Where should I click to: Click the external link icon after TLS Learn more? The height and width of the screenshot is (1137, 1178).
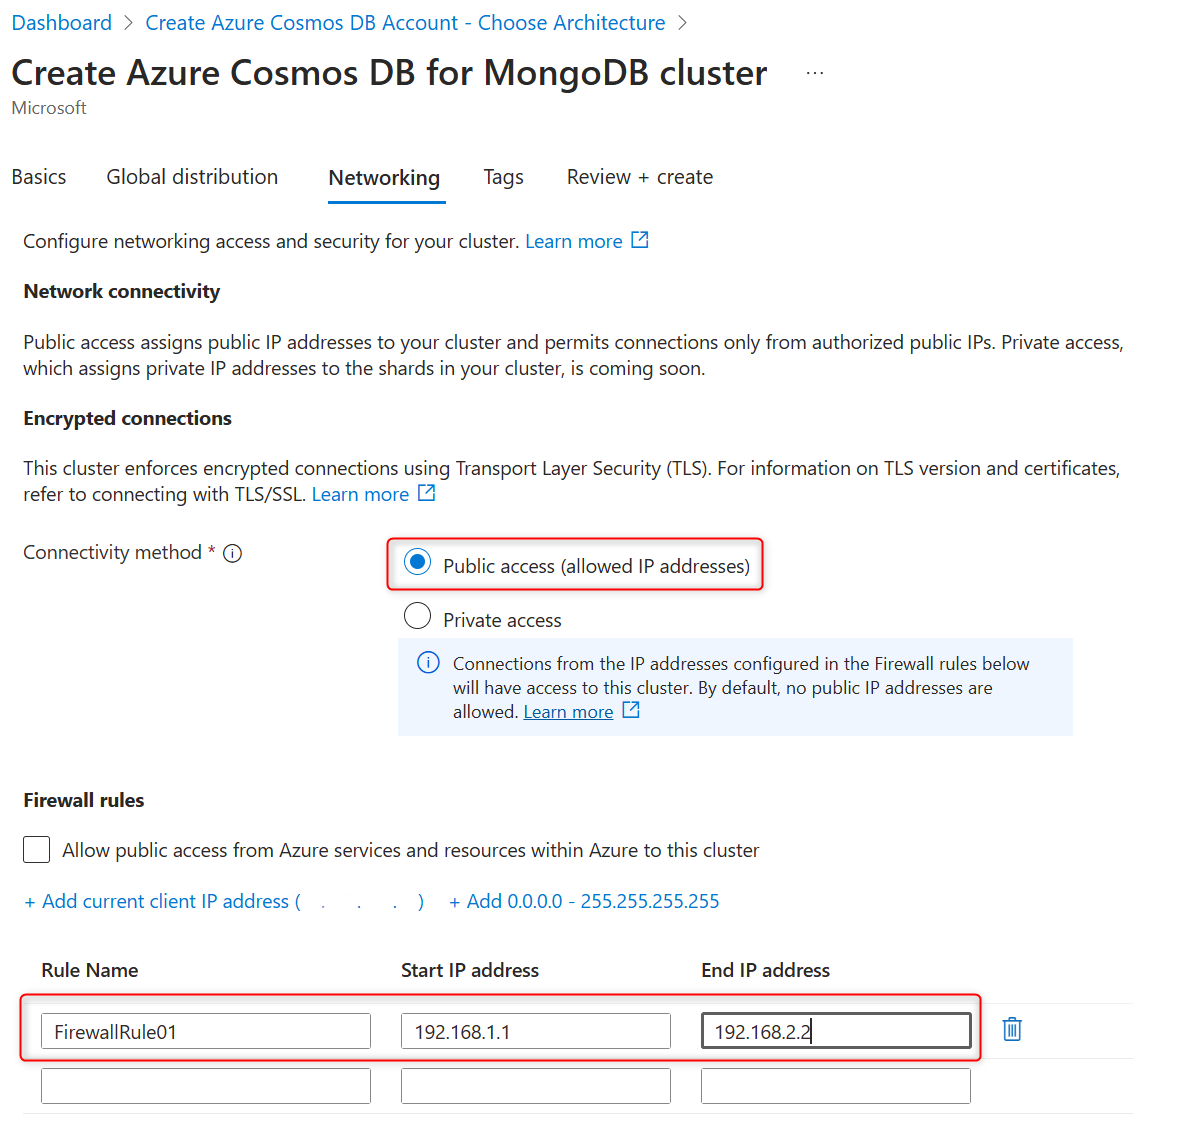427,493
